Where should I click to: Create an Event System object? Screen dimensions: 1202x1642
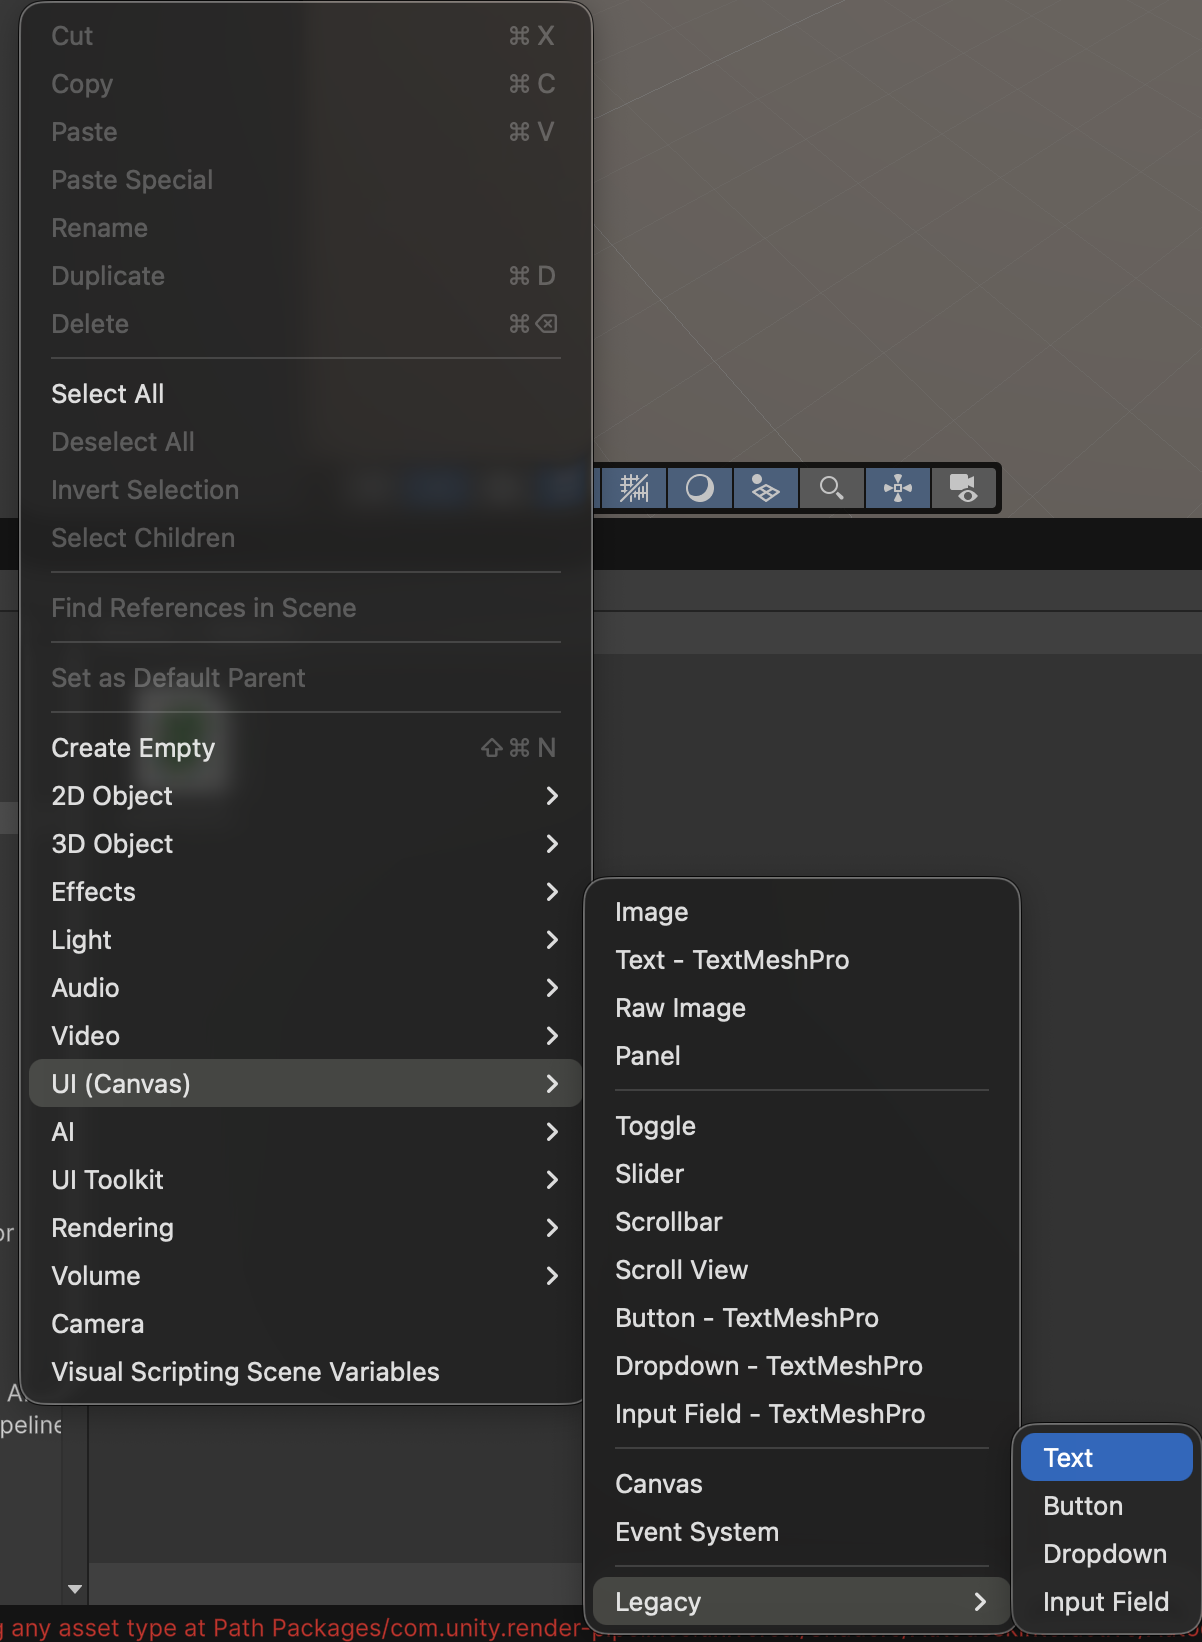point(801,1532)
